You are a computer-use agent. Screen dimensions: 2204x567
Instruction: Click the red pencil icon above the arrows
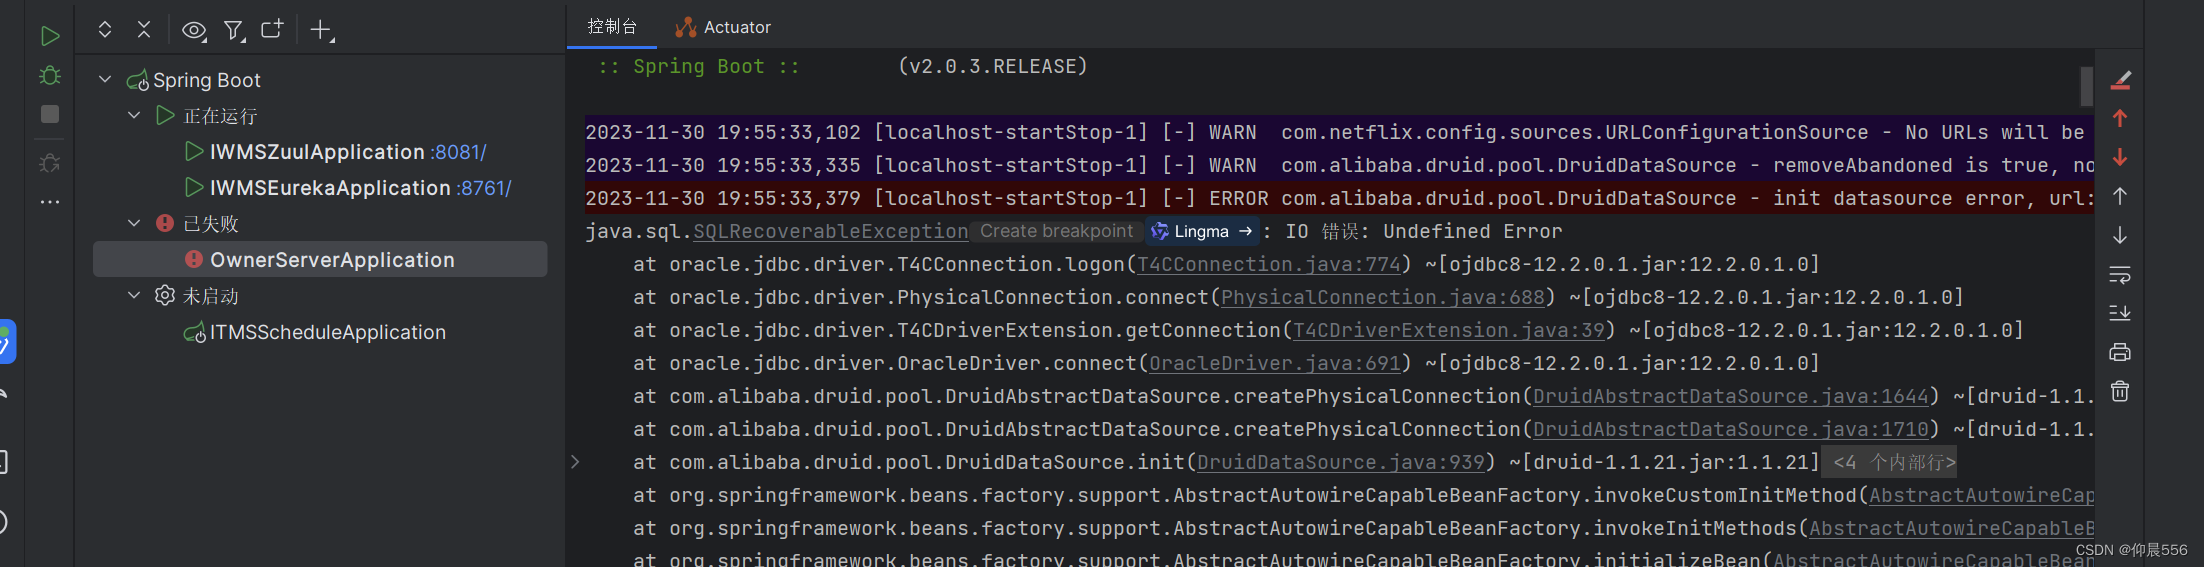(x=2120, y=80)
